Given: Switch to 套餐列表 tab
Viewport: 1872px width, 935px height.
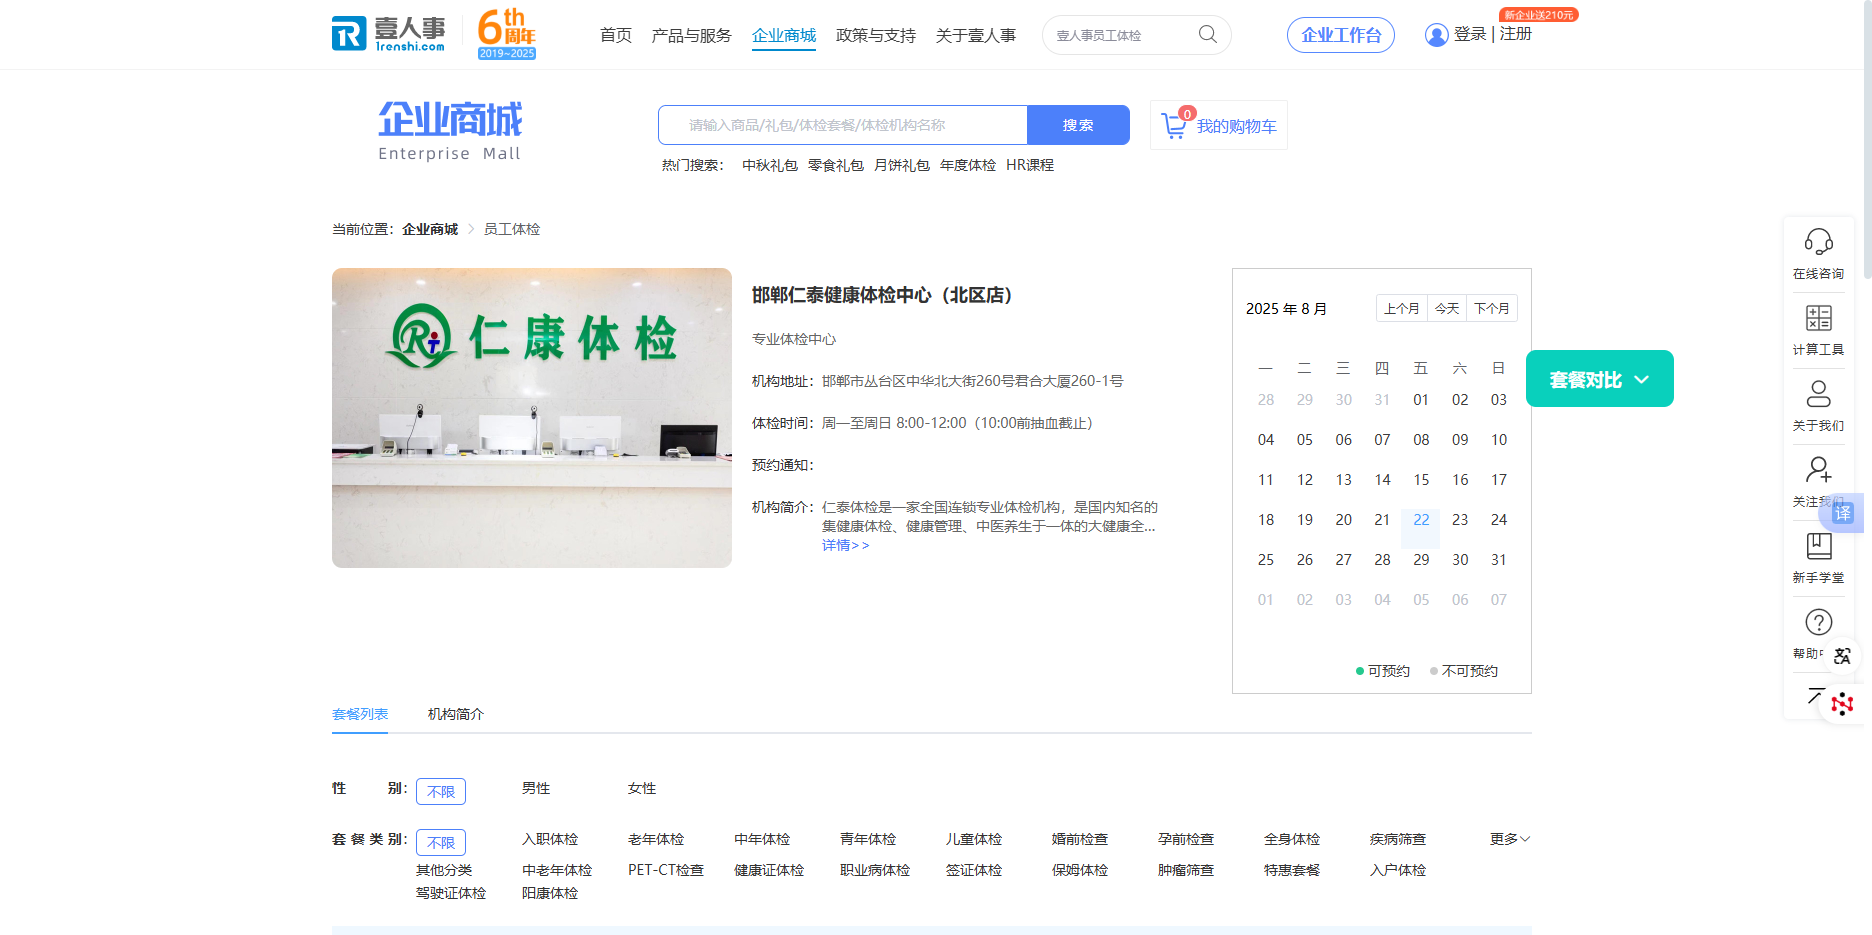Looking at the screenshot, I should 360,714.
